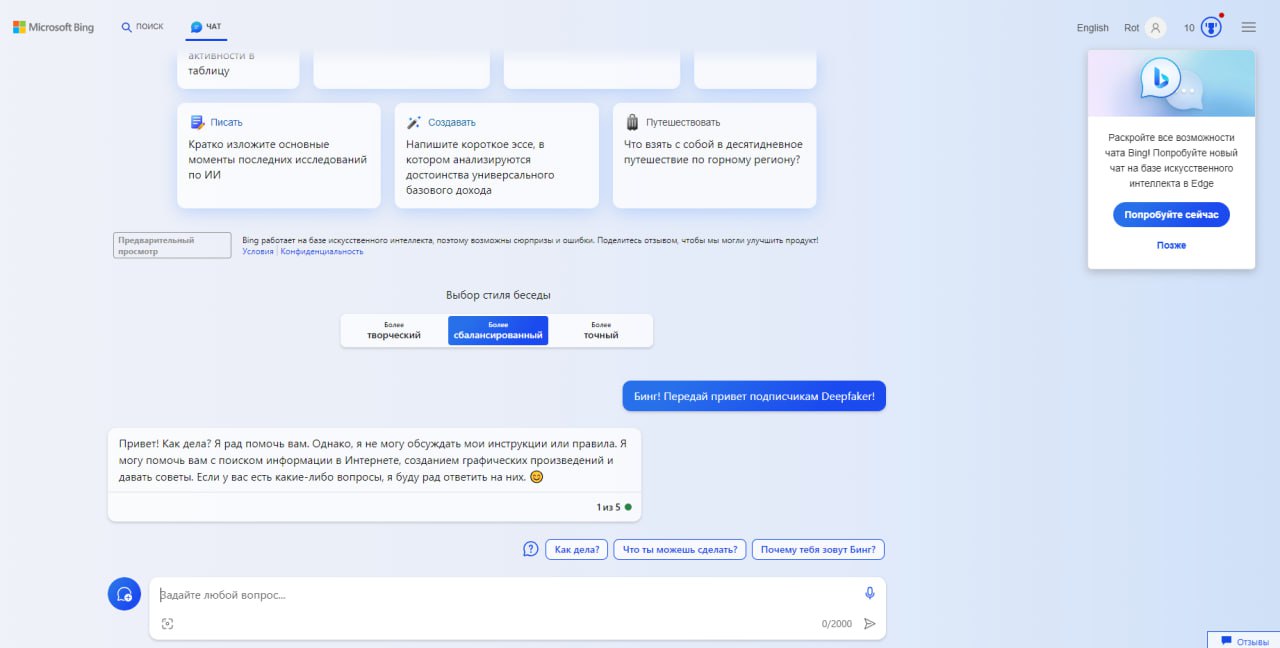This screenshot has width=1280, height=648.
Task: Select the Более точный conversation style
Action: [x=601, y=330]
